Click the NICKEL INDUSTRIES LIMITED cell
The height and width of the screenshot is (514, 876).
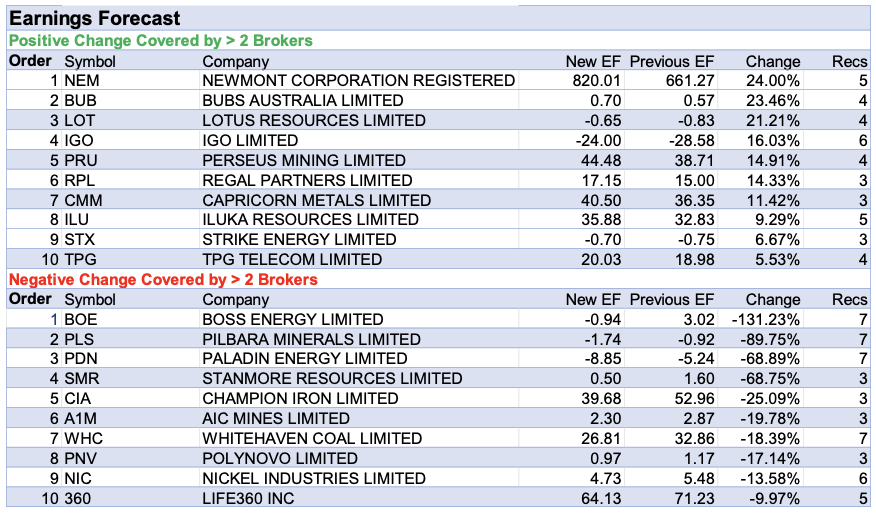click(x=313, y=478)
